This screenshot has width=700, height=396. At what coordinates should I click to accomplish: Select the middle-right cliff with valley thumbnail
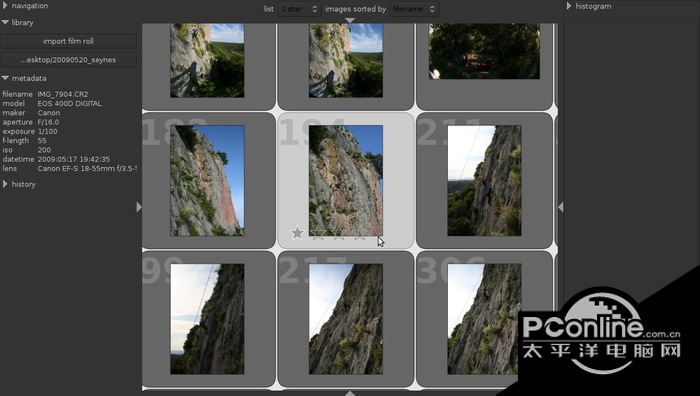[484, 180]
